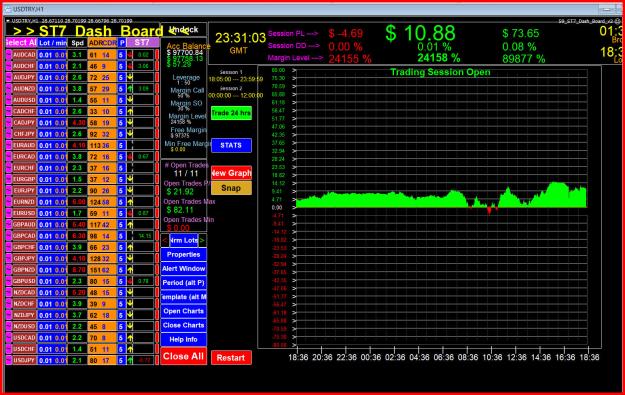Click the yellow up arrow in GBPCHF row
The height and width of the screenshot is (395, 625).
pyautogui.click(x=130, y=247)
